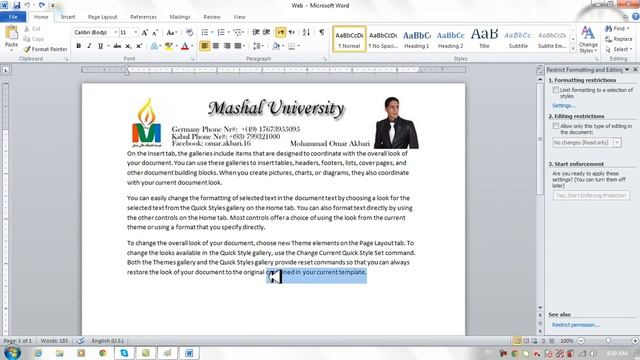The width and height of the screenshot is (640, 360).
Task: Open font size dropdown
Action: pos(136,32)
